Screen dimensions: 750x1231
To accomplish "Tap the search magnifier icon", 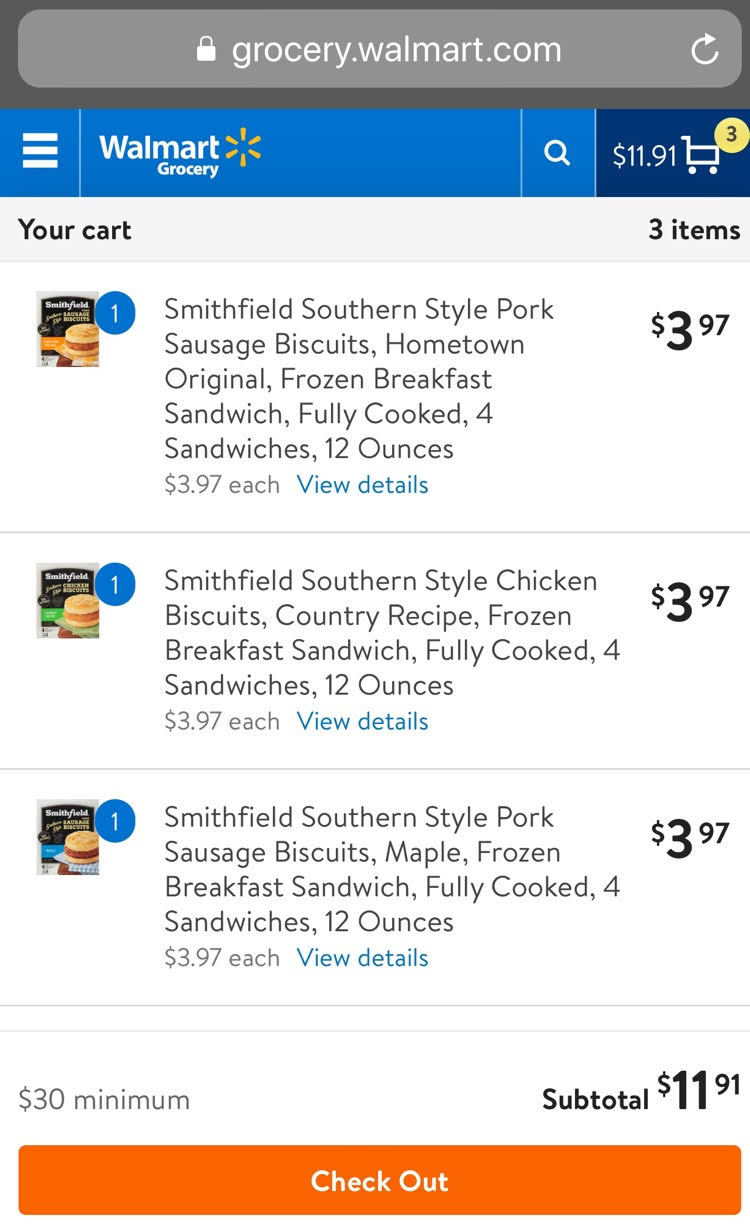I will point(557,153).
